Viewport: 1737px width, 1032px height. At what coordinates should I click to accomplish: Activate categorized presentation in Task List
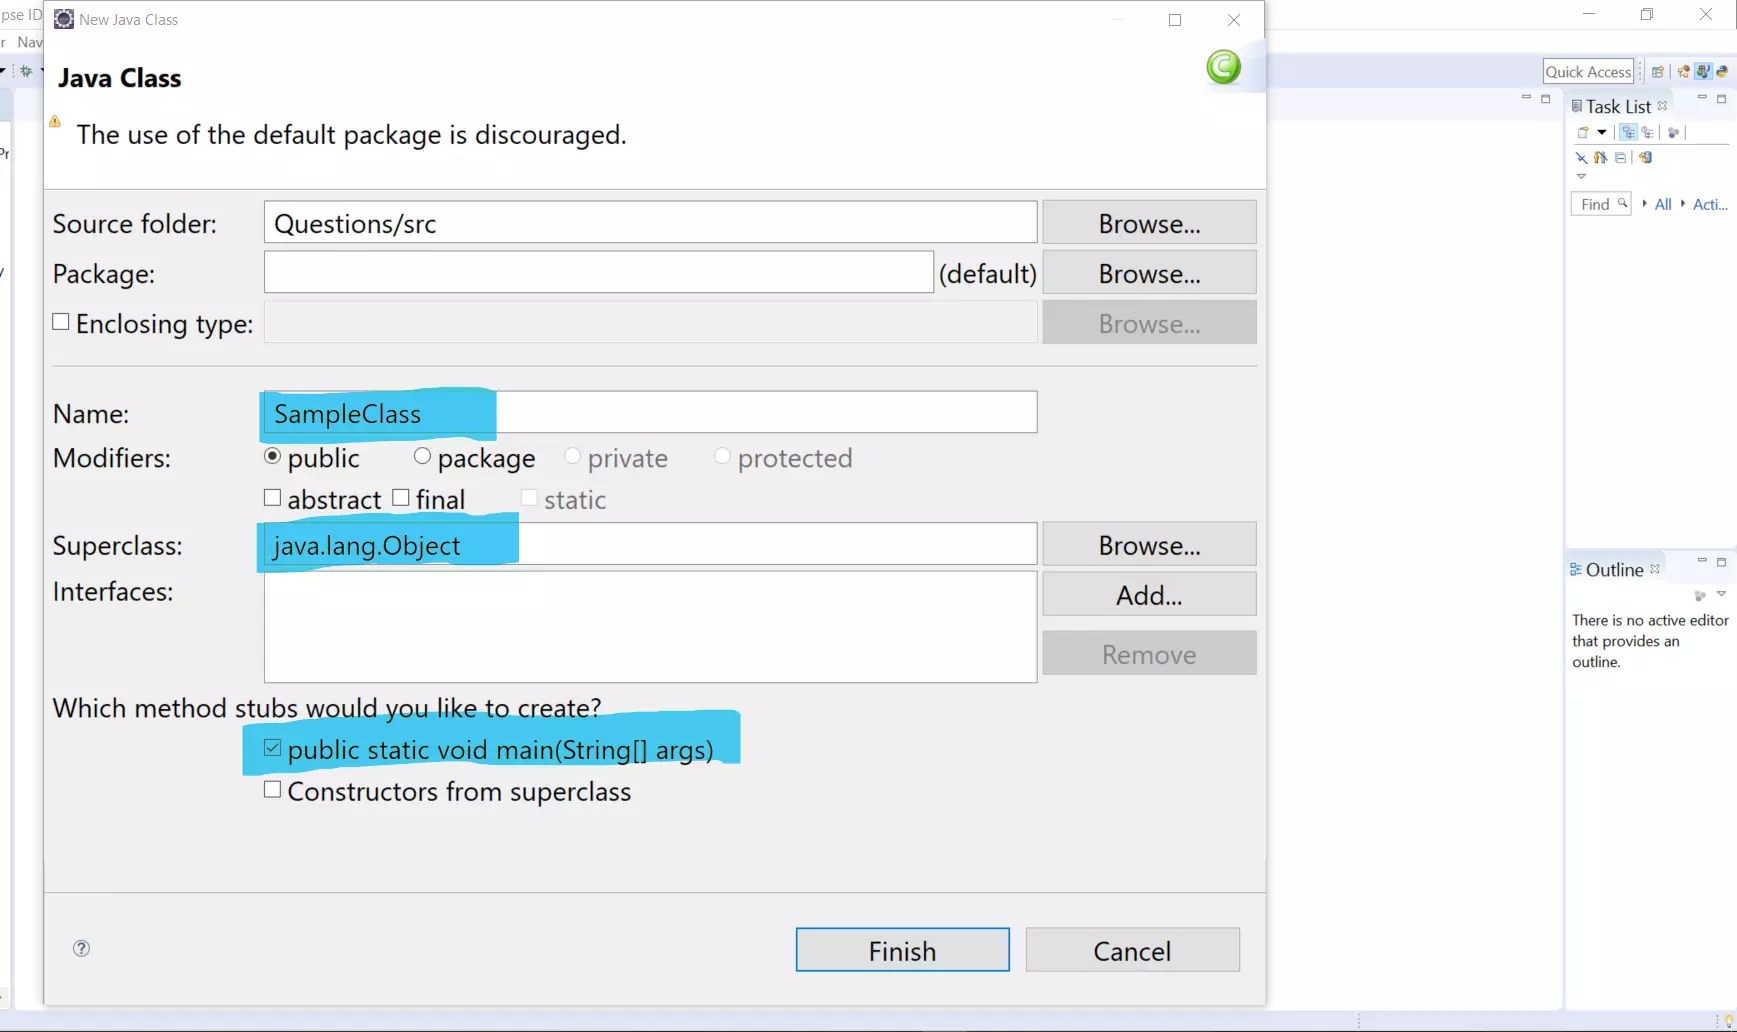pyautogui.click(x=1629, y=133)
